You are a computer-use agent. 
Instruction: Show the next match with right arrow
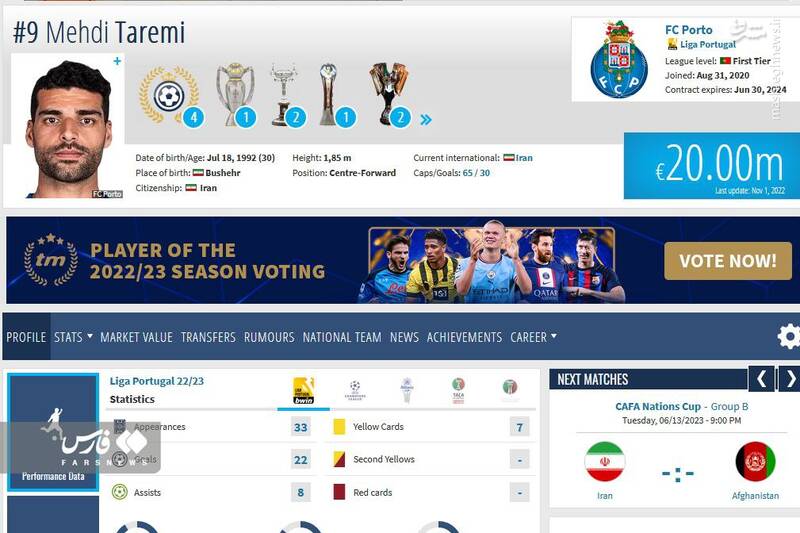pos(790,379)
